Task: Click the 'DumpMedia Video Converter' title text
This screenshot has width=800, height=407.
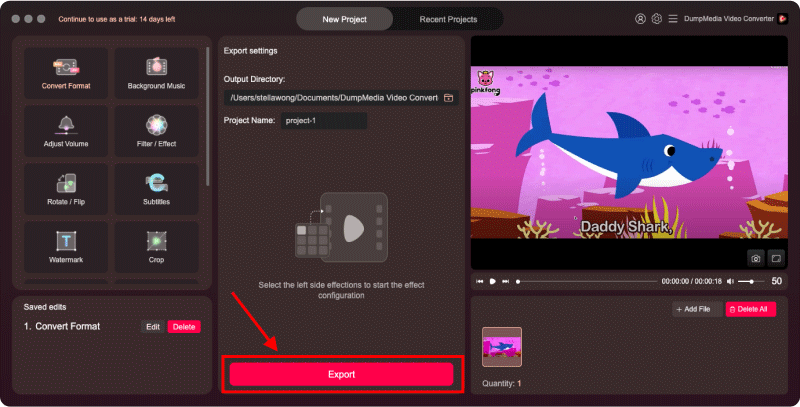Action: pyautogui.click(x=729, y=19)
